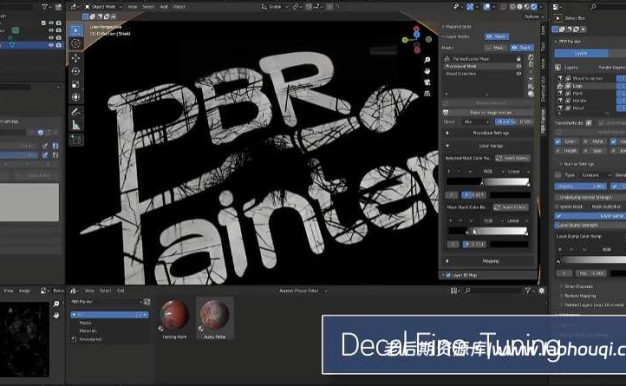Select the 3D Cursor tool
The image size is (626, 386).
click(75, 44)
